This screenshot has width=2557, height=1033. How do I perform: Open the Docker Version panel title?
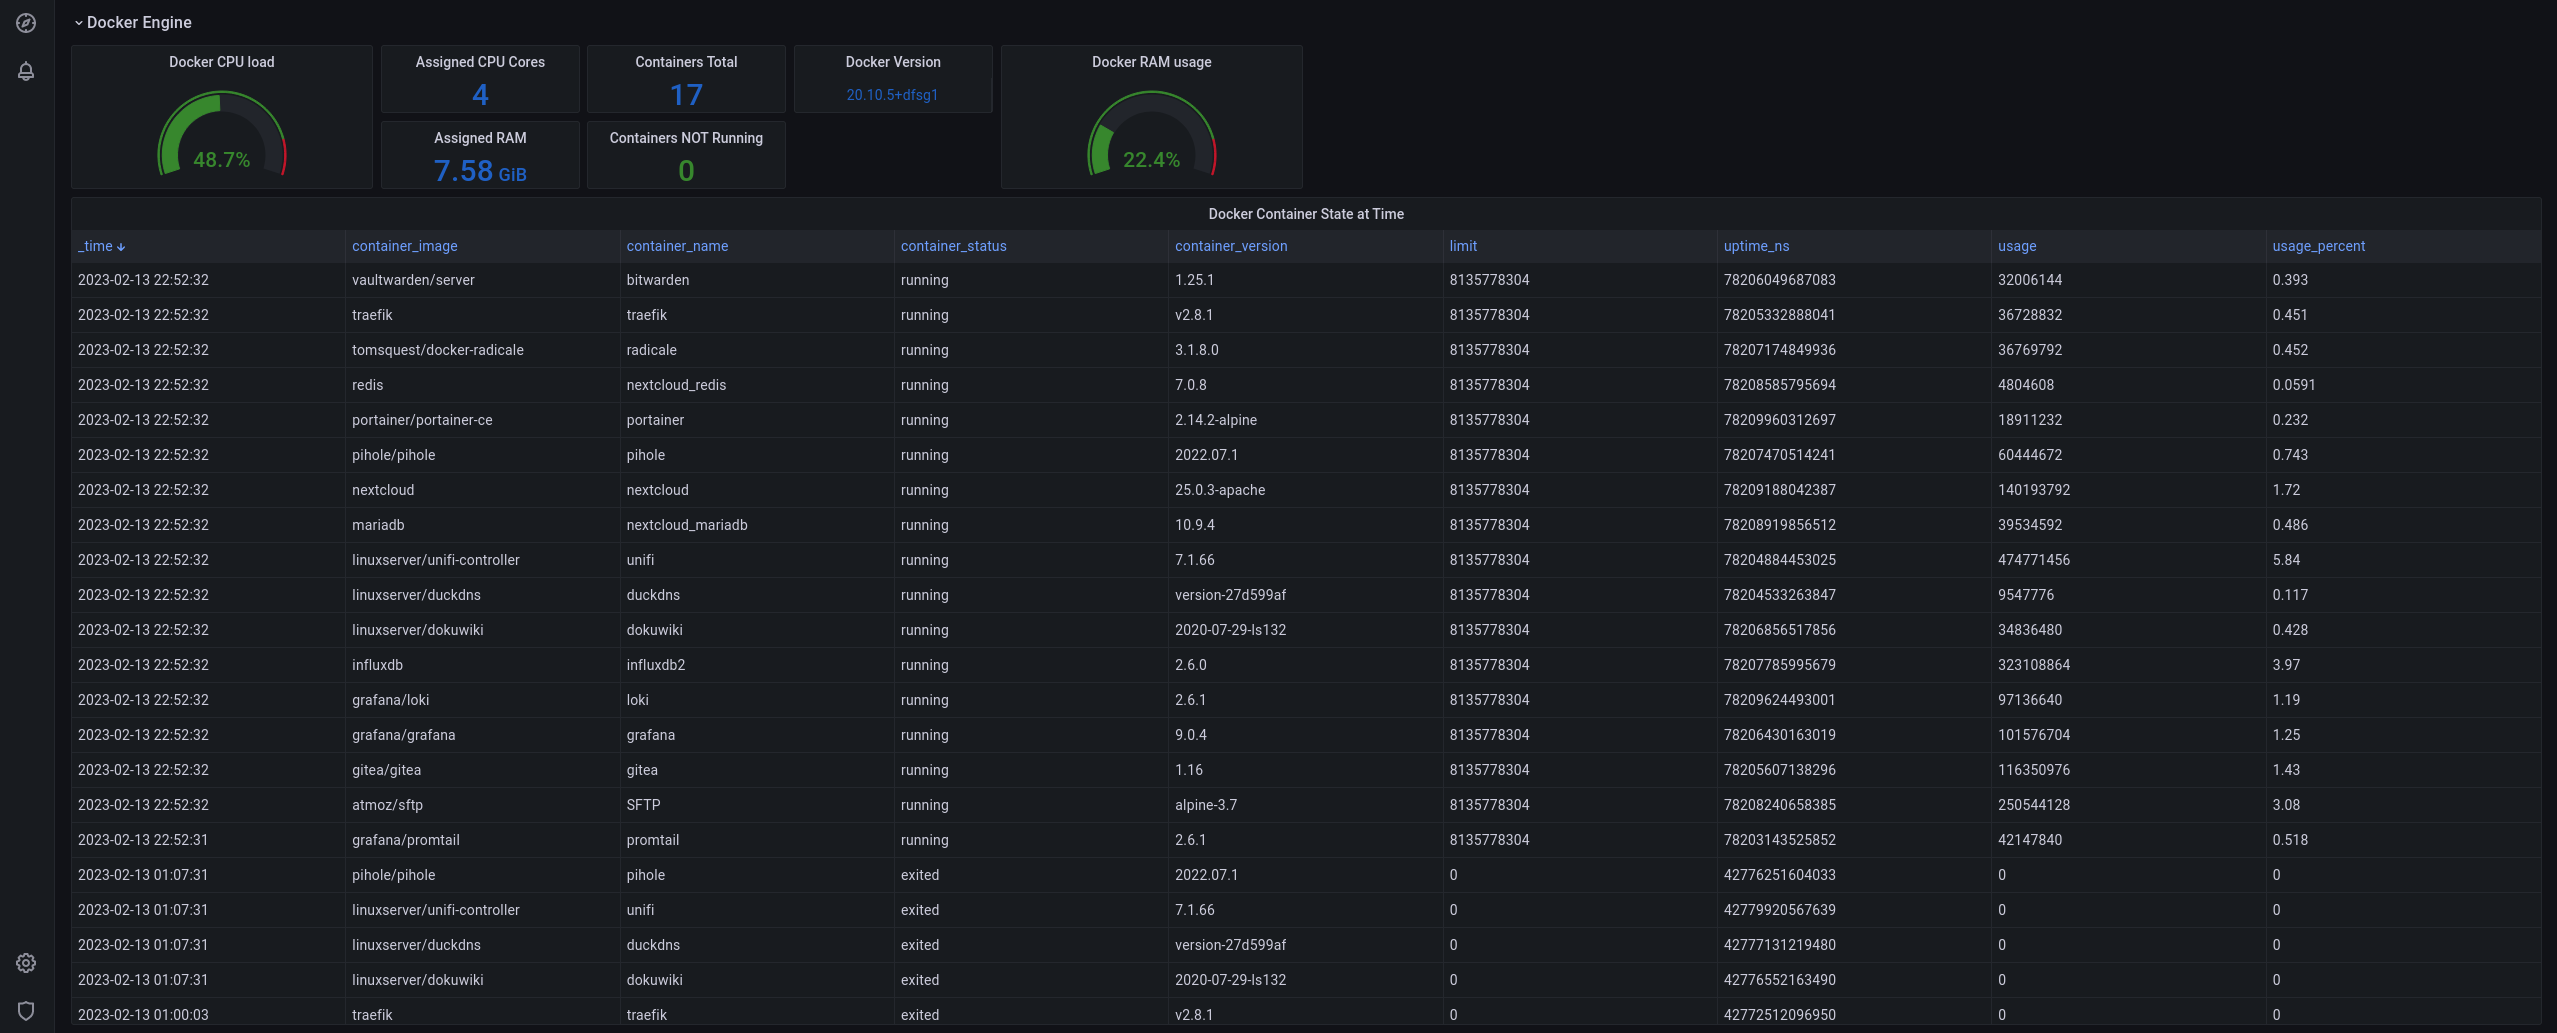[893, 62]
